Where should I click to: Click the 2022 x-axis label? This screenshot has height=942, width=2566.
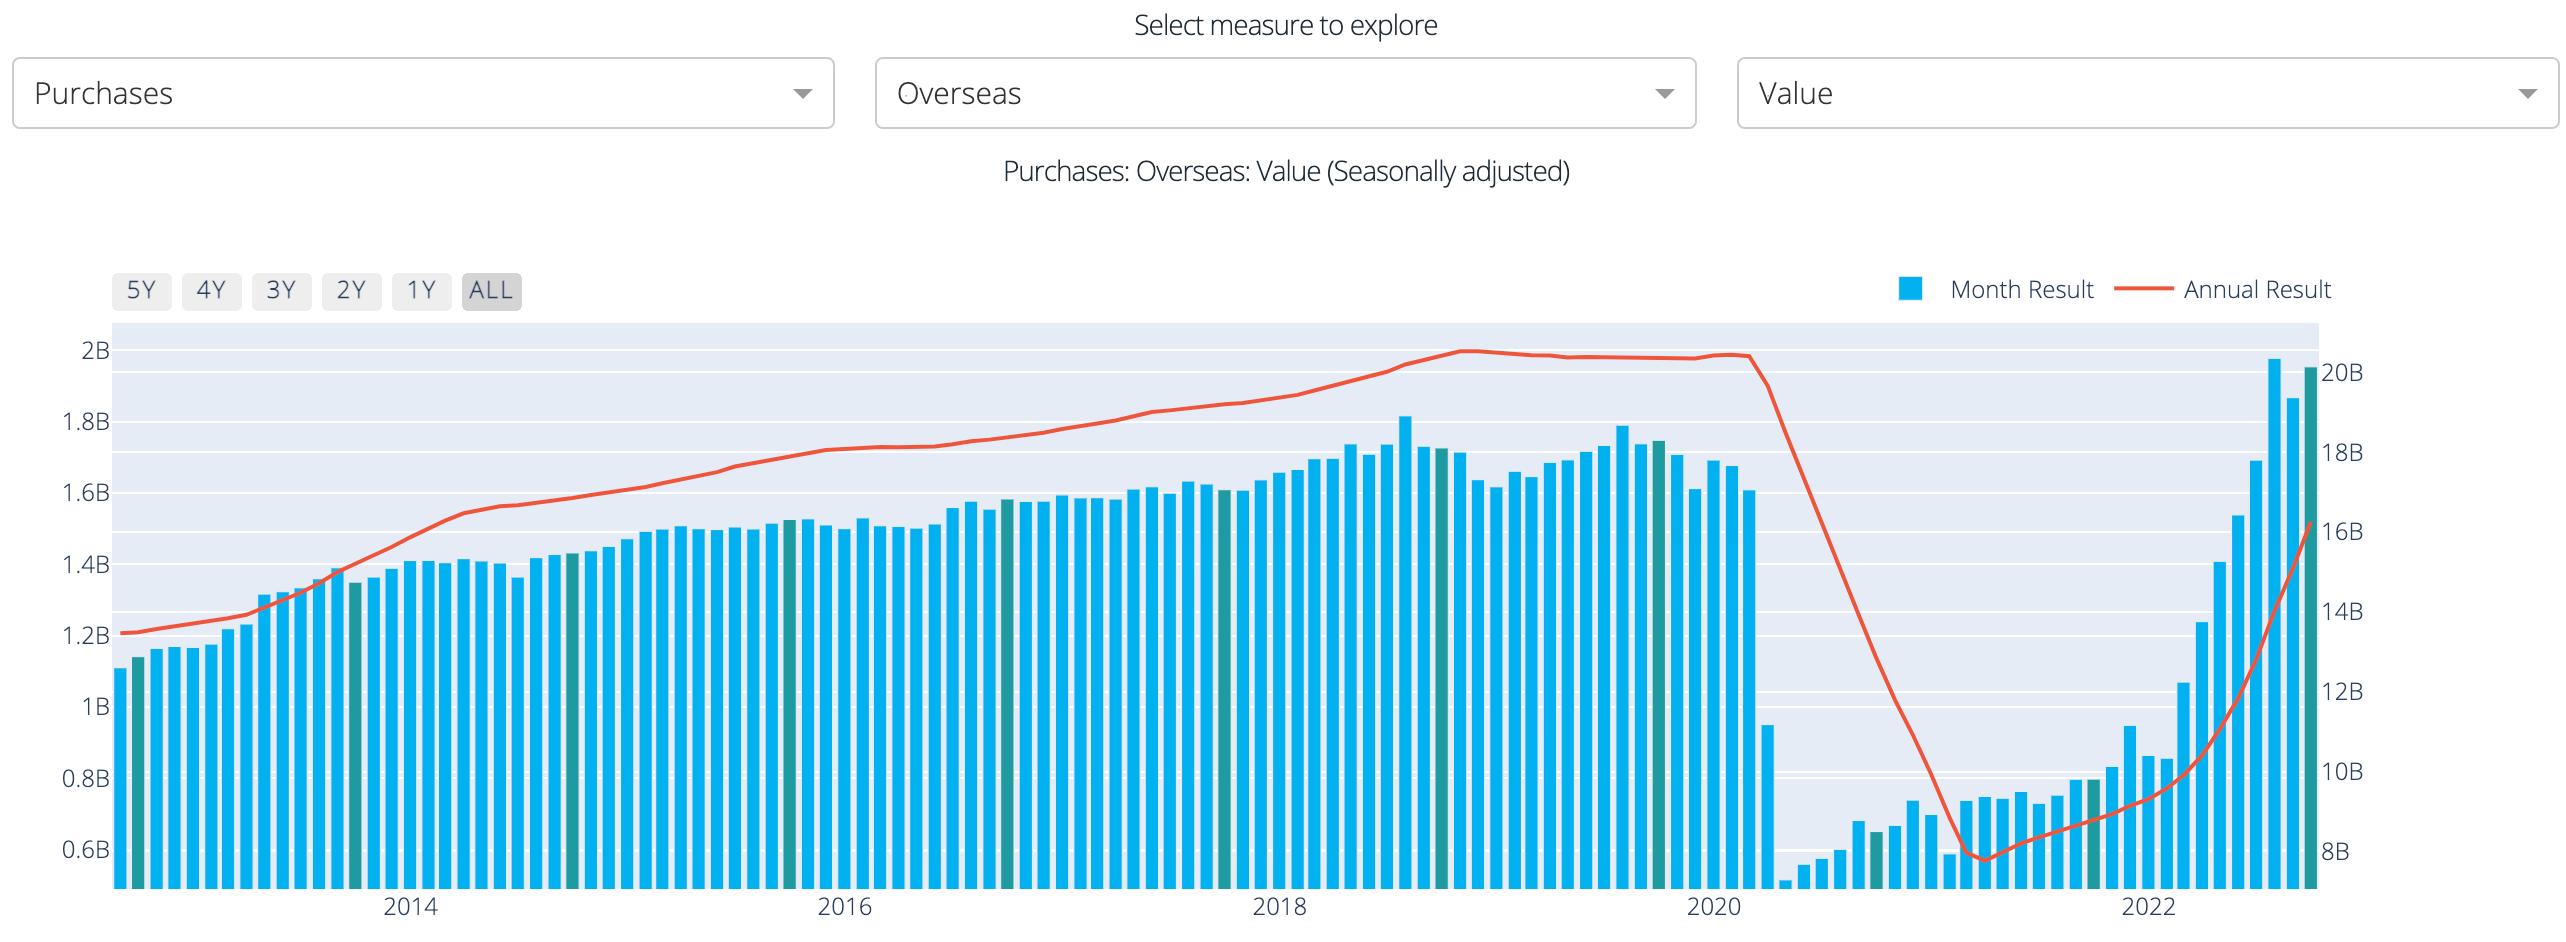[x=2148, y=907]
